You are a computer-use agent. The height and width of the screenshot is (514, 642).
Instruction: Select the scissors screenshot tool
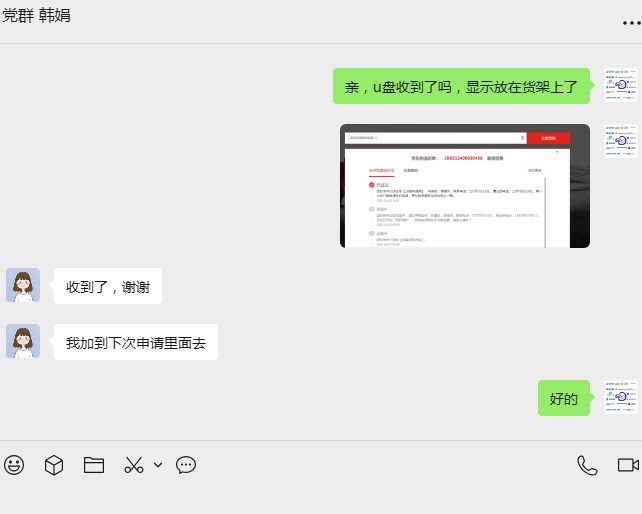(x=134, y=465)
